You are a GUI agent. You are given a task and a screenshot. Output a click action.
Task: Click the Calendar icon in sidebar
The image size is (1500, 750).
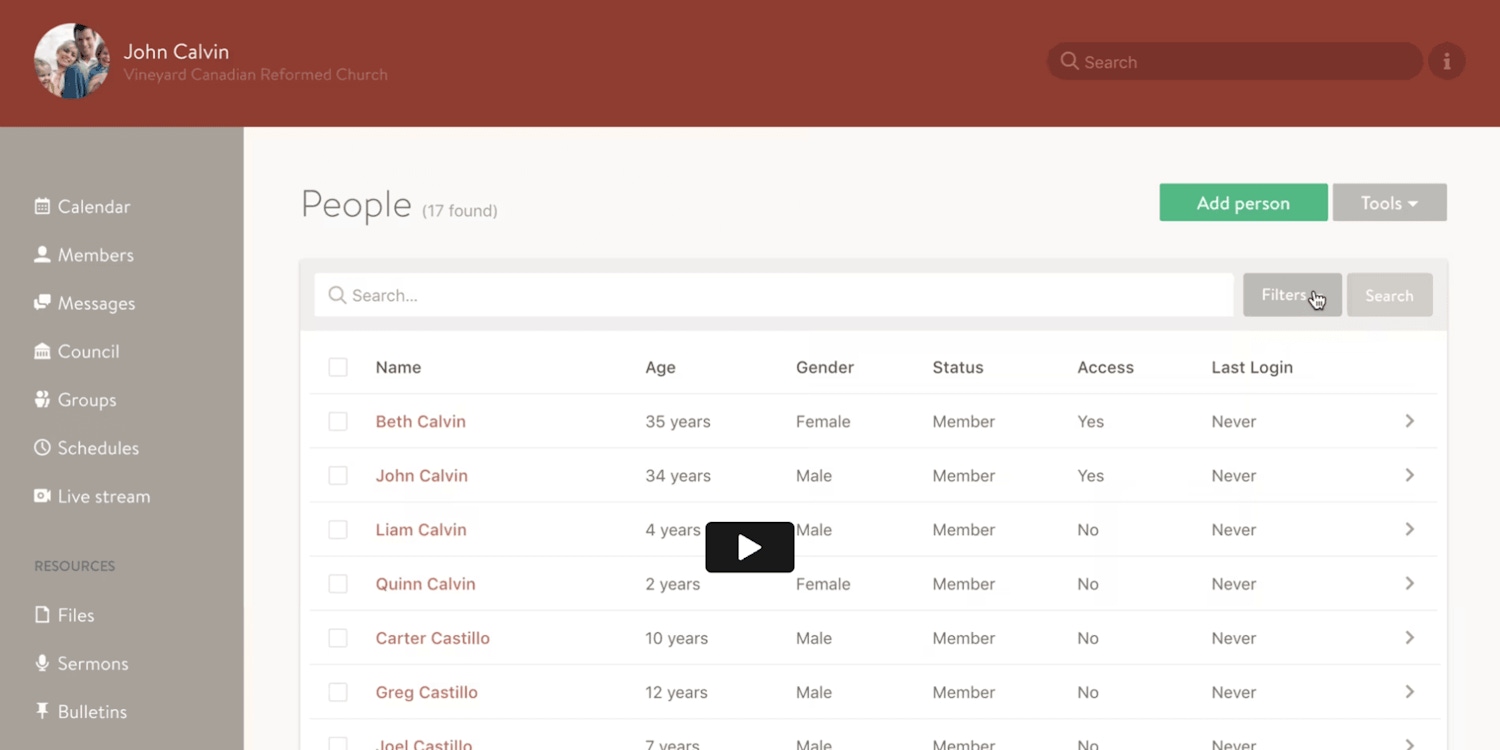pyautogui.click(x=42, y=207)
